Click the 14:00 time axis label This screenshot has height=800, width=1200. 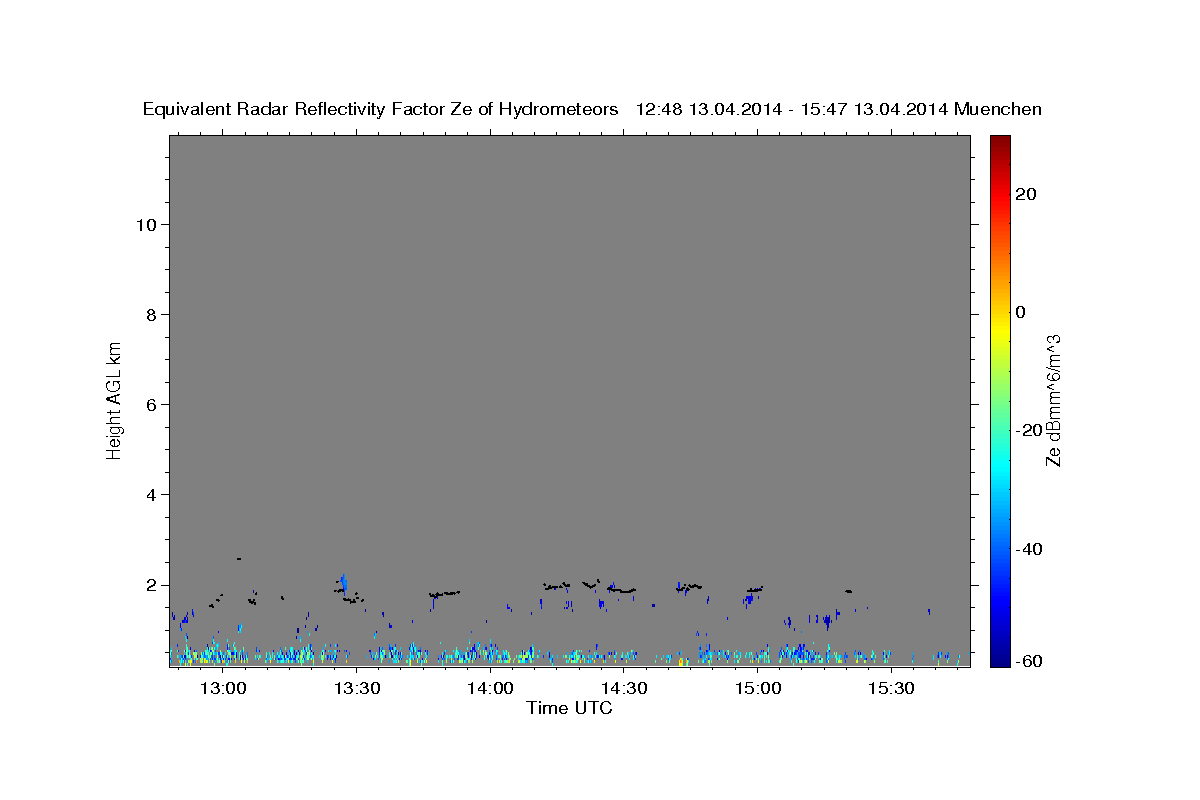click(490, 688)
